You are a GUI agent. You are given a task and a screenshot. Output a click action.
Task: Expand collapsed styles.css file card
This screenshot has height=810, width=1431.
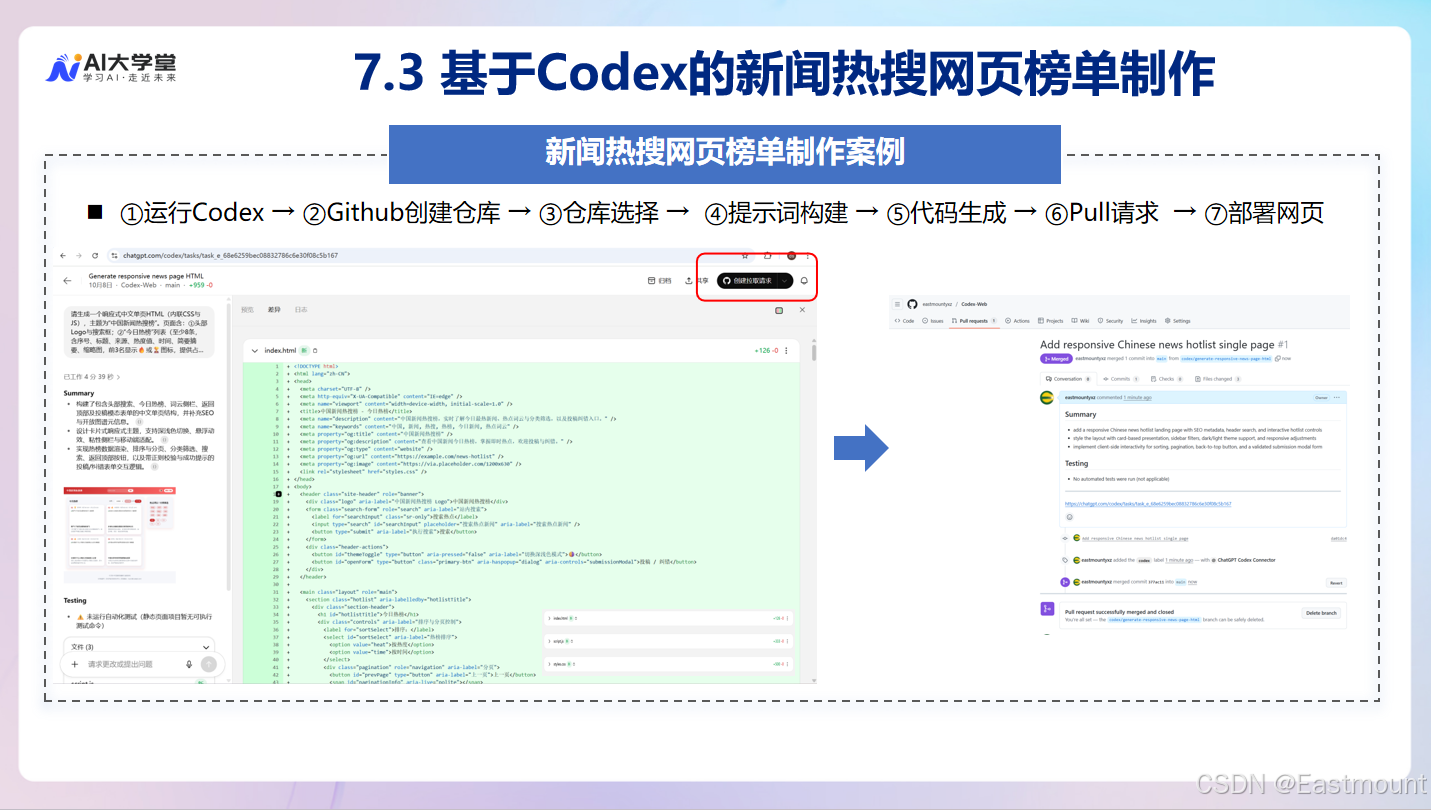(x=668, y=664)
